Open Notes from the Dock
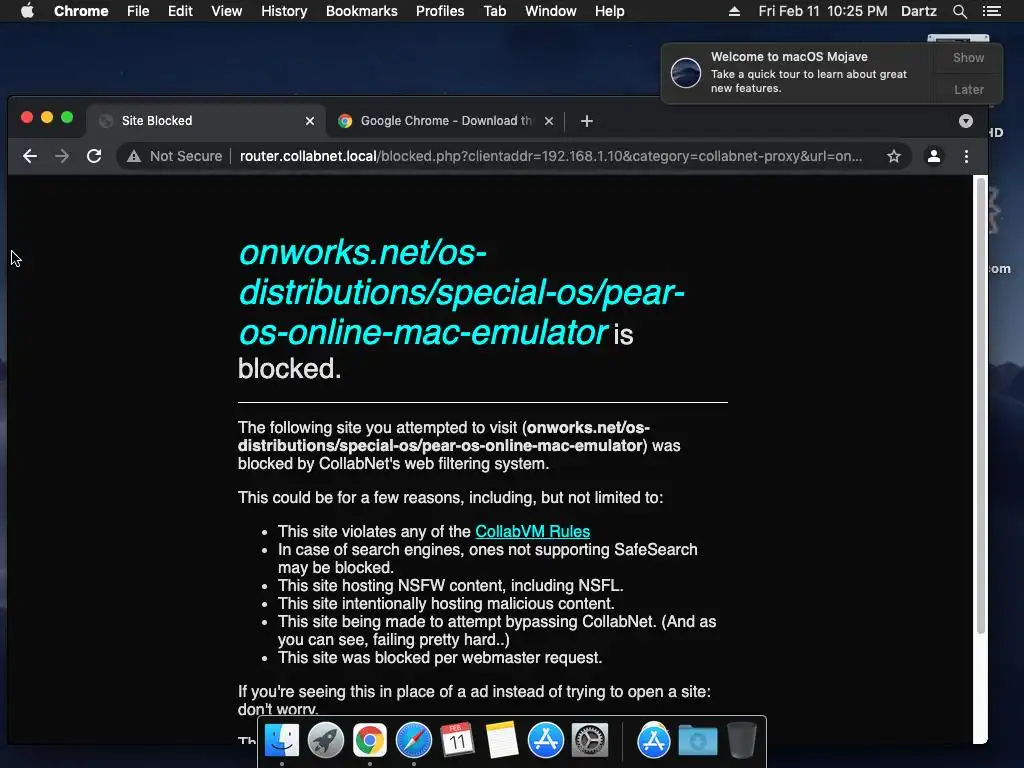The width and height of the screenshot is (1024, 768). [502, 741]
